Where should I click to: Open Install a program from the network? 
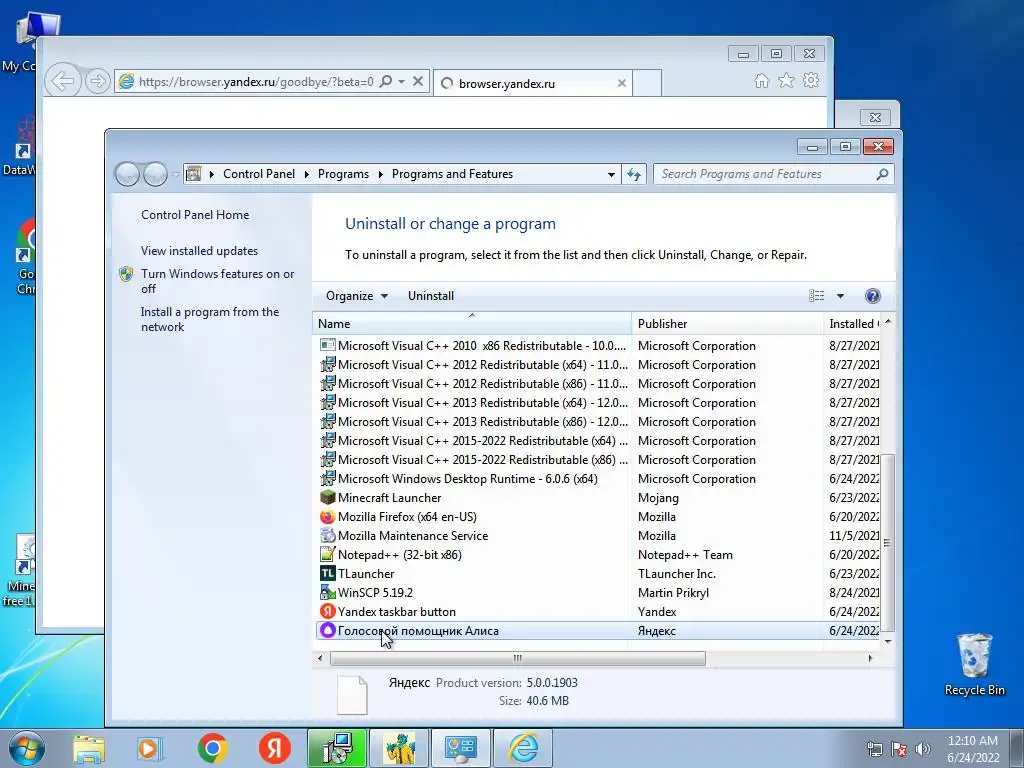pos(210,319)
